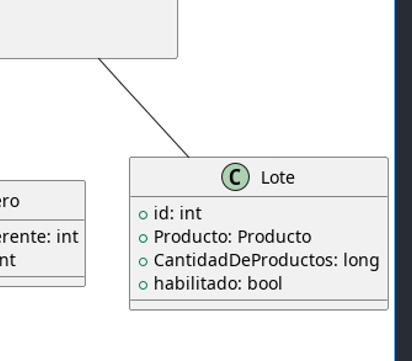Viewport: 412px width, 361px height.
Task: Click the public circle next to Producto: Producto
Action: 143,238
